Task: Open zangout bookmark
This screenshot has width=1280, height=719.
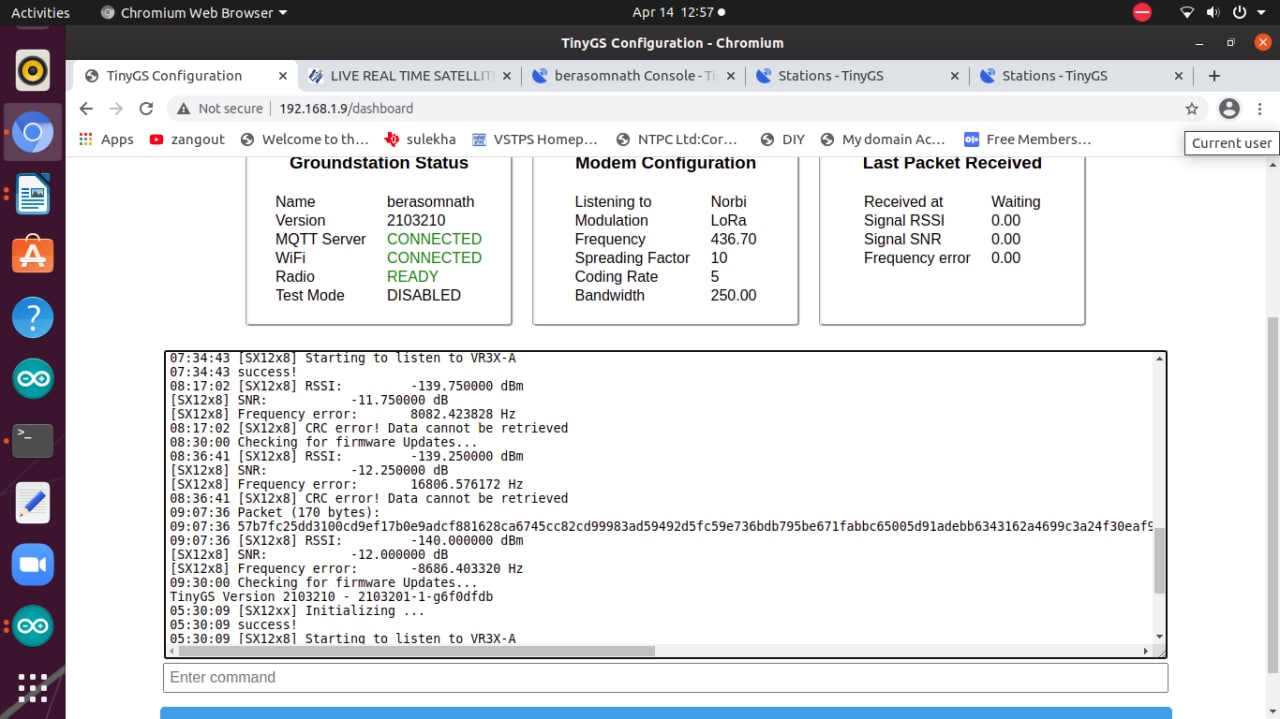Action: [x=187, y=139]
